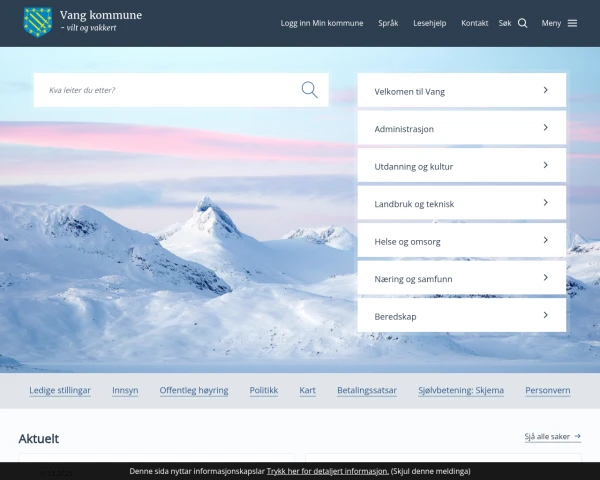Click the Lesehjelp link

429,23
